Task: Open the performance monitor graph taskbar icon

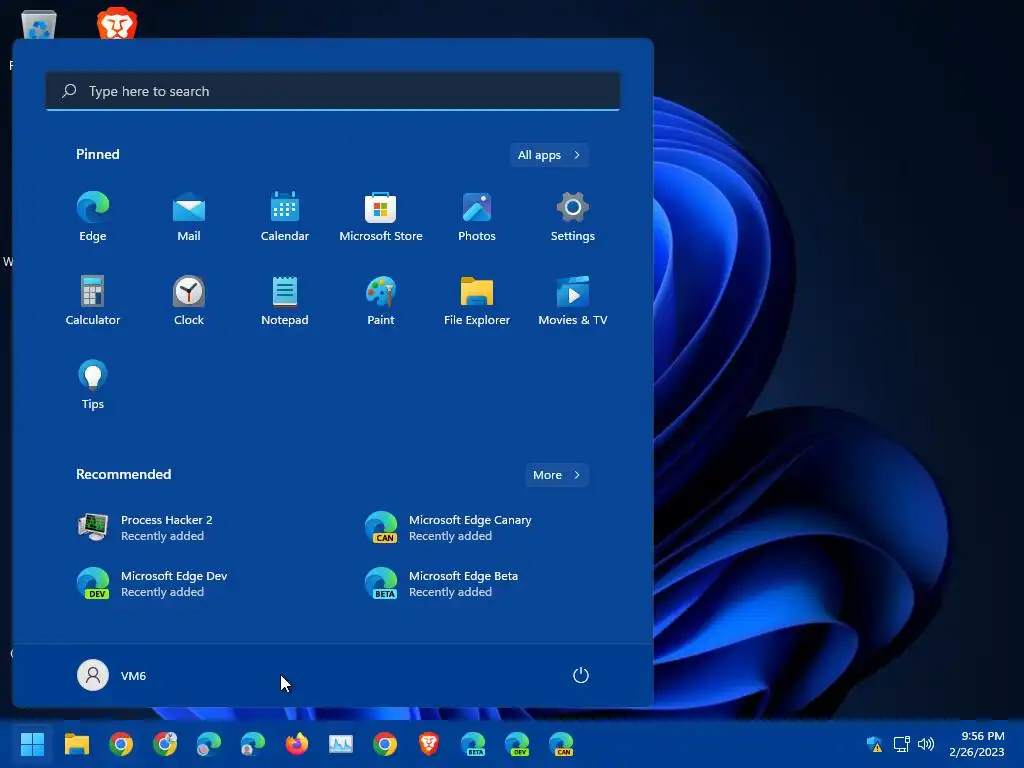Action: [x=341, y=744]
